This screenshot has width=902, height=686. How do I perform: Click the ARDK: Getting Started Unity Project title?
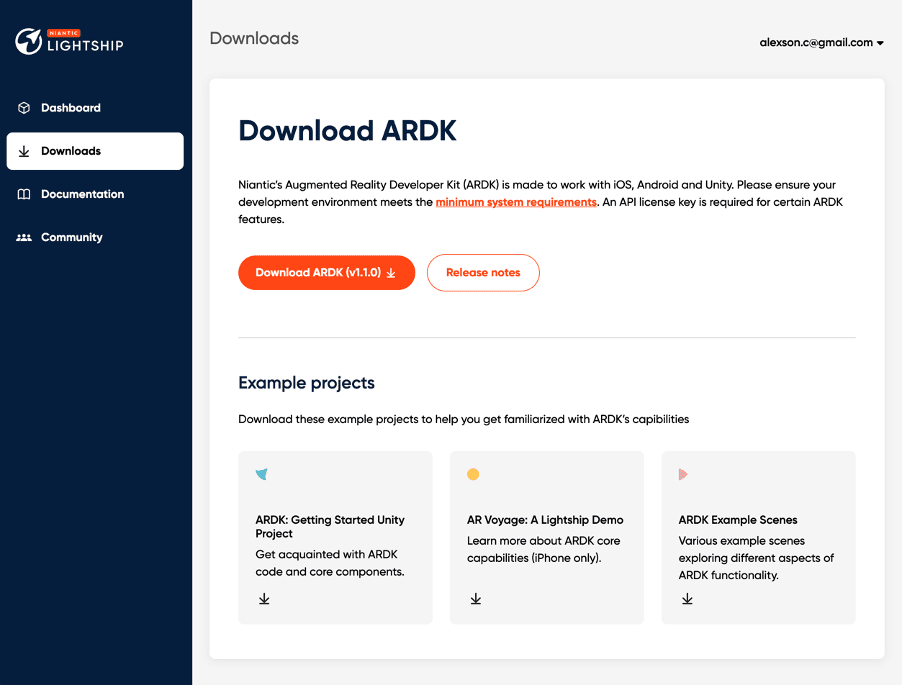point(330,527)
